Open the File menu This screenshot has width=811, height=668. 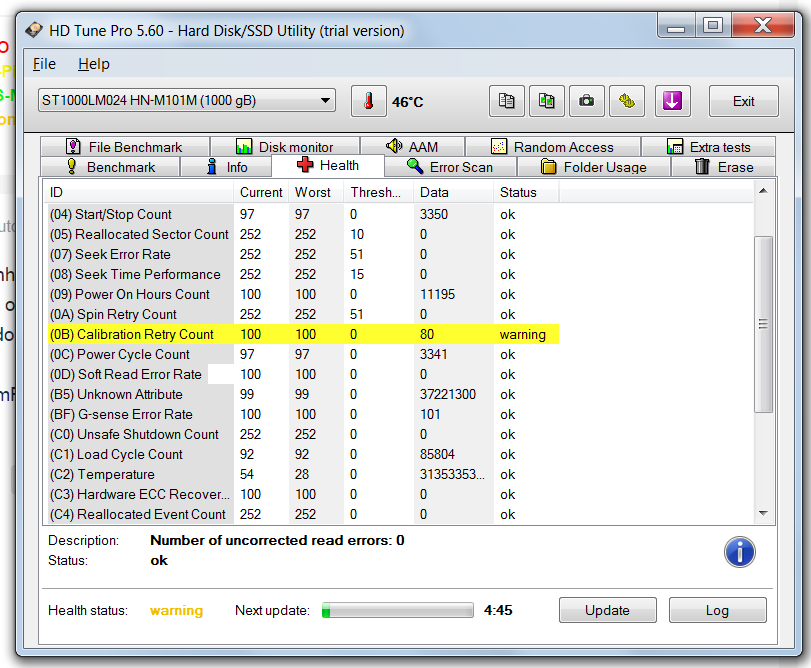44,64
